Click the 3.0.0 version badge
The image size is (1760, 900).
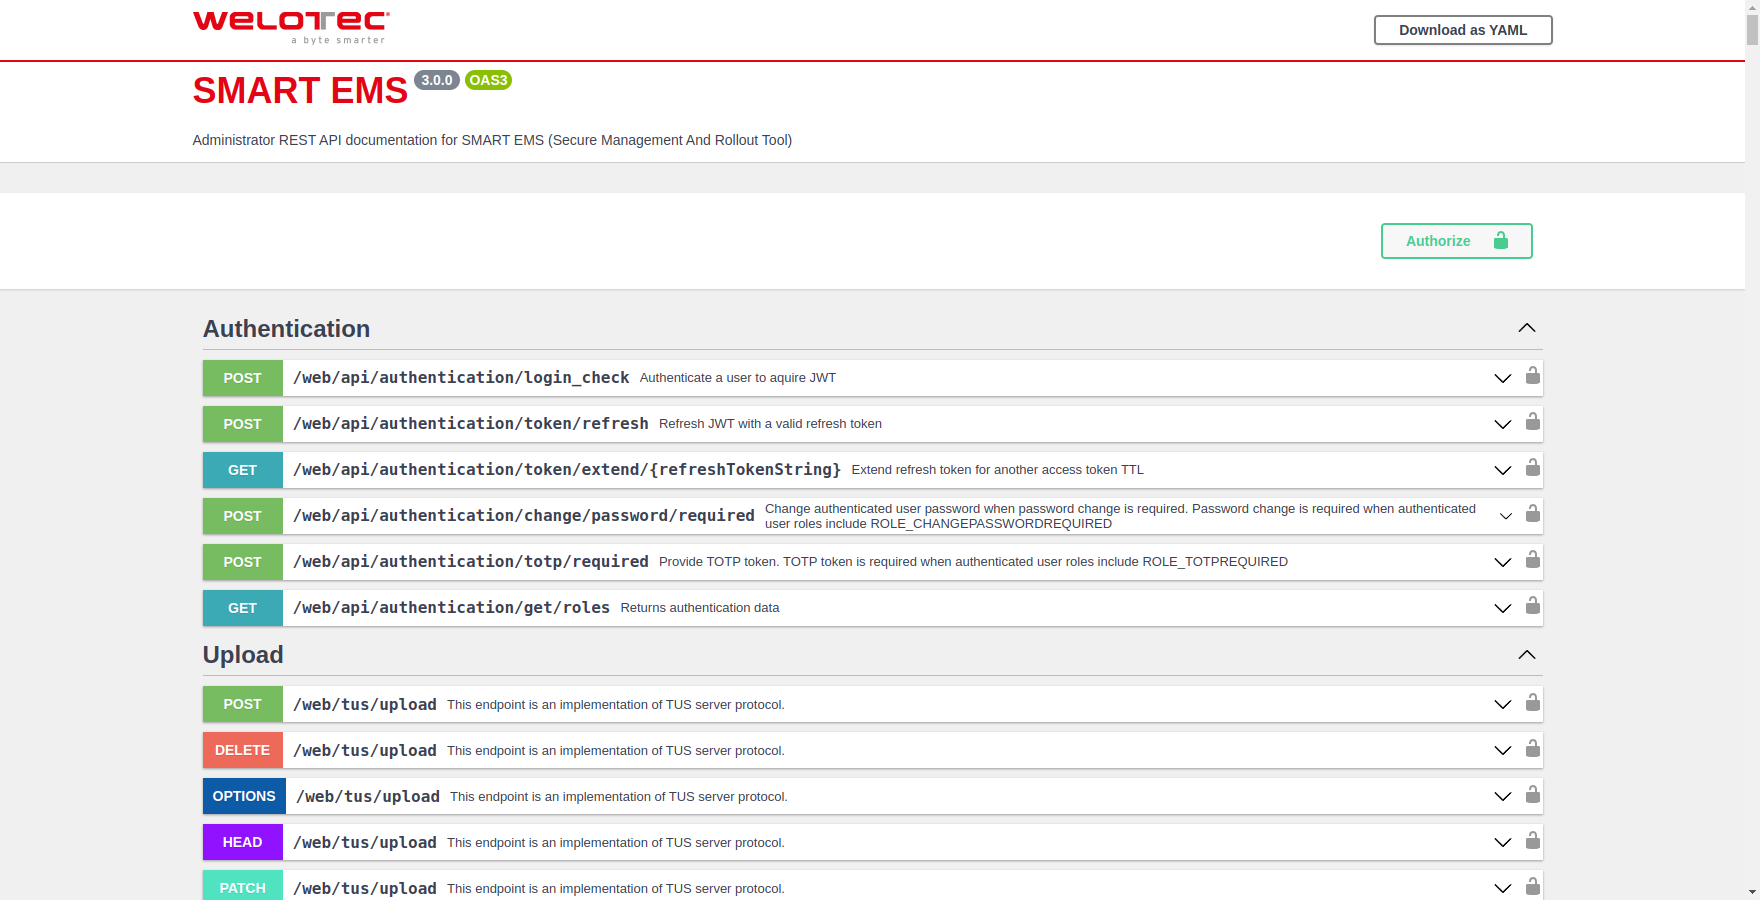tap(437, 80)
